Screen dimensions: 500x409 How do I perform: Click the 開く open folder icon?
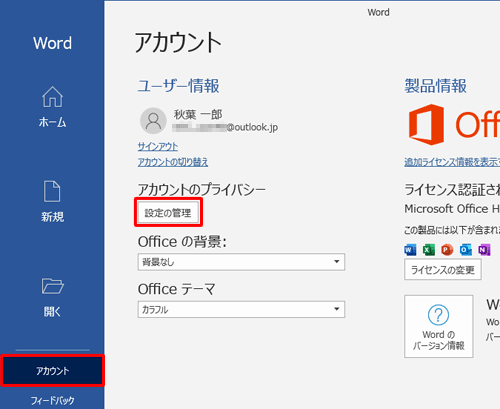pos(53,286)
